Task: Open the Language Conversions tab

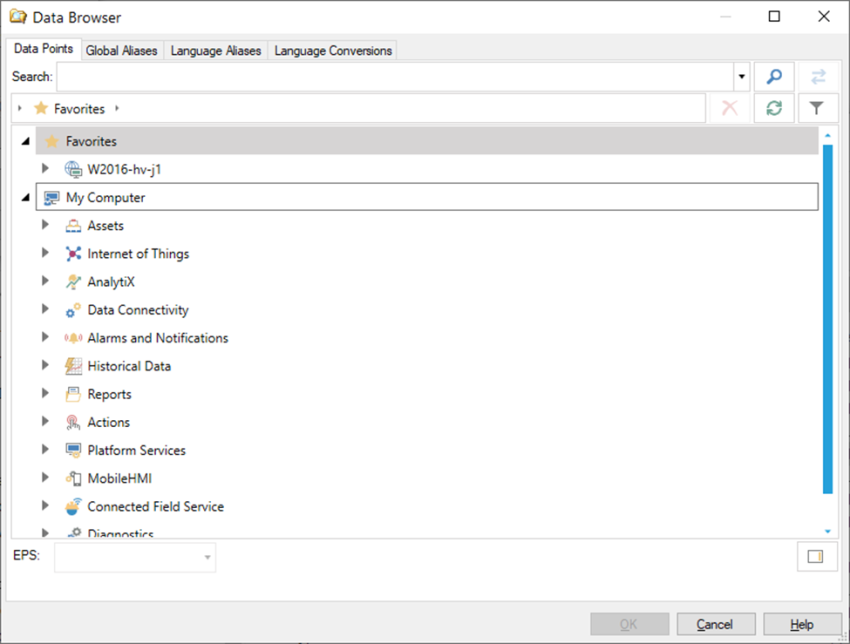Action: coord(333,51)
